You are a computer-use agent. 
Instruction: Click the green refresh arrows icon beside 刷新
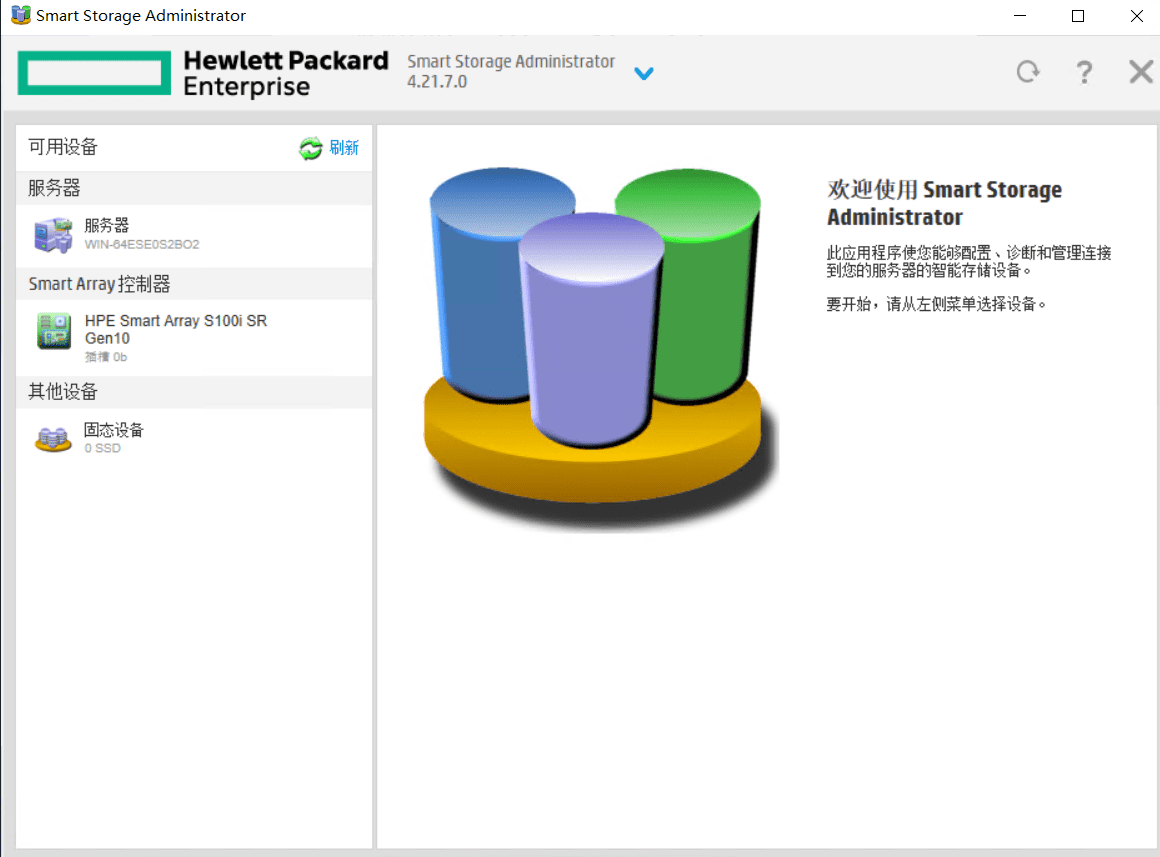click(x=311, y=148)
